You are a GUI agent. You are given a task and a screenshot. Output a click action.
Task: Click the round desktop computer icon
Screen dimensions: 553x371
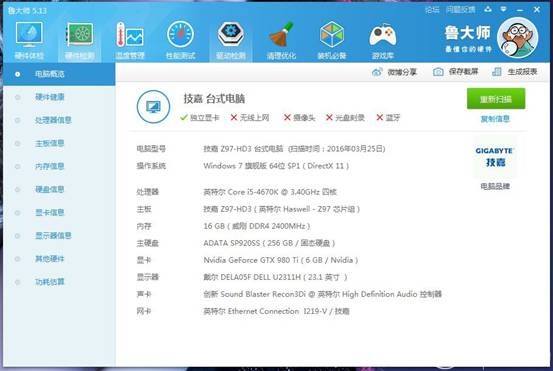[x=153, y=107]
